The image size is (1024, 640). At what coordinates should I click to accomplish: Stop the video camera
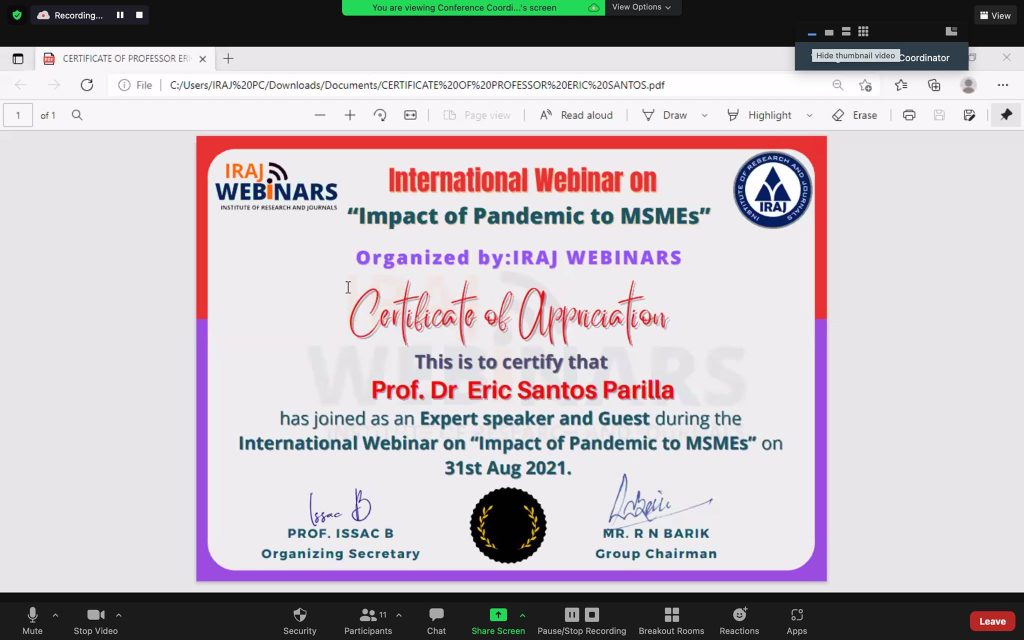[95, 615]
